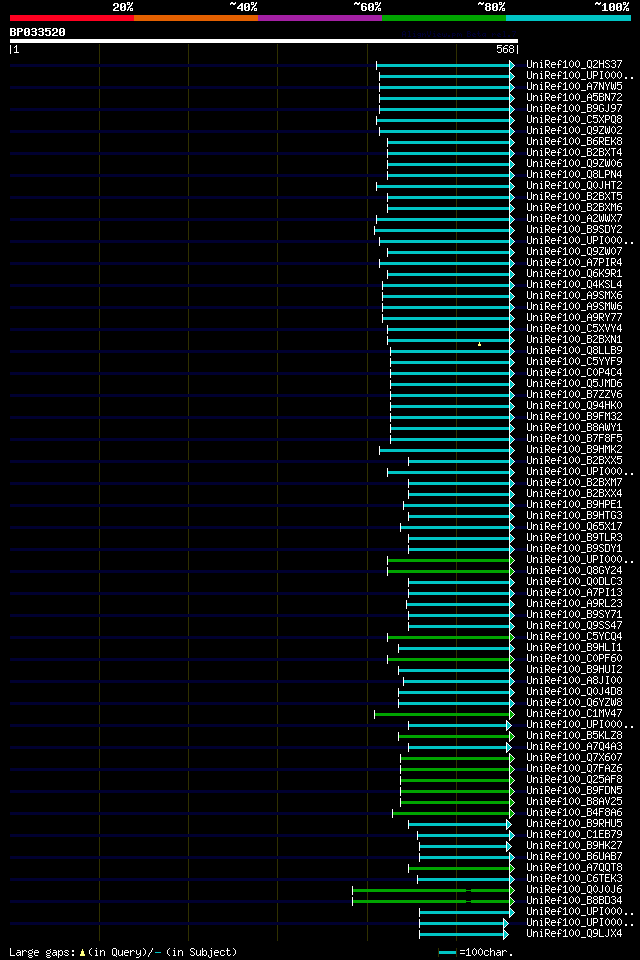Select hit label UniRef100_Q25AF8
640x960 pixels.
point(574,780)
